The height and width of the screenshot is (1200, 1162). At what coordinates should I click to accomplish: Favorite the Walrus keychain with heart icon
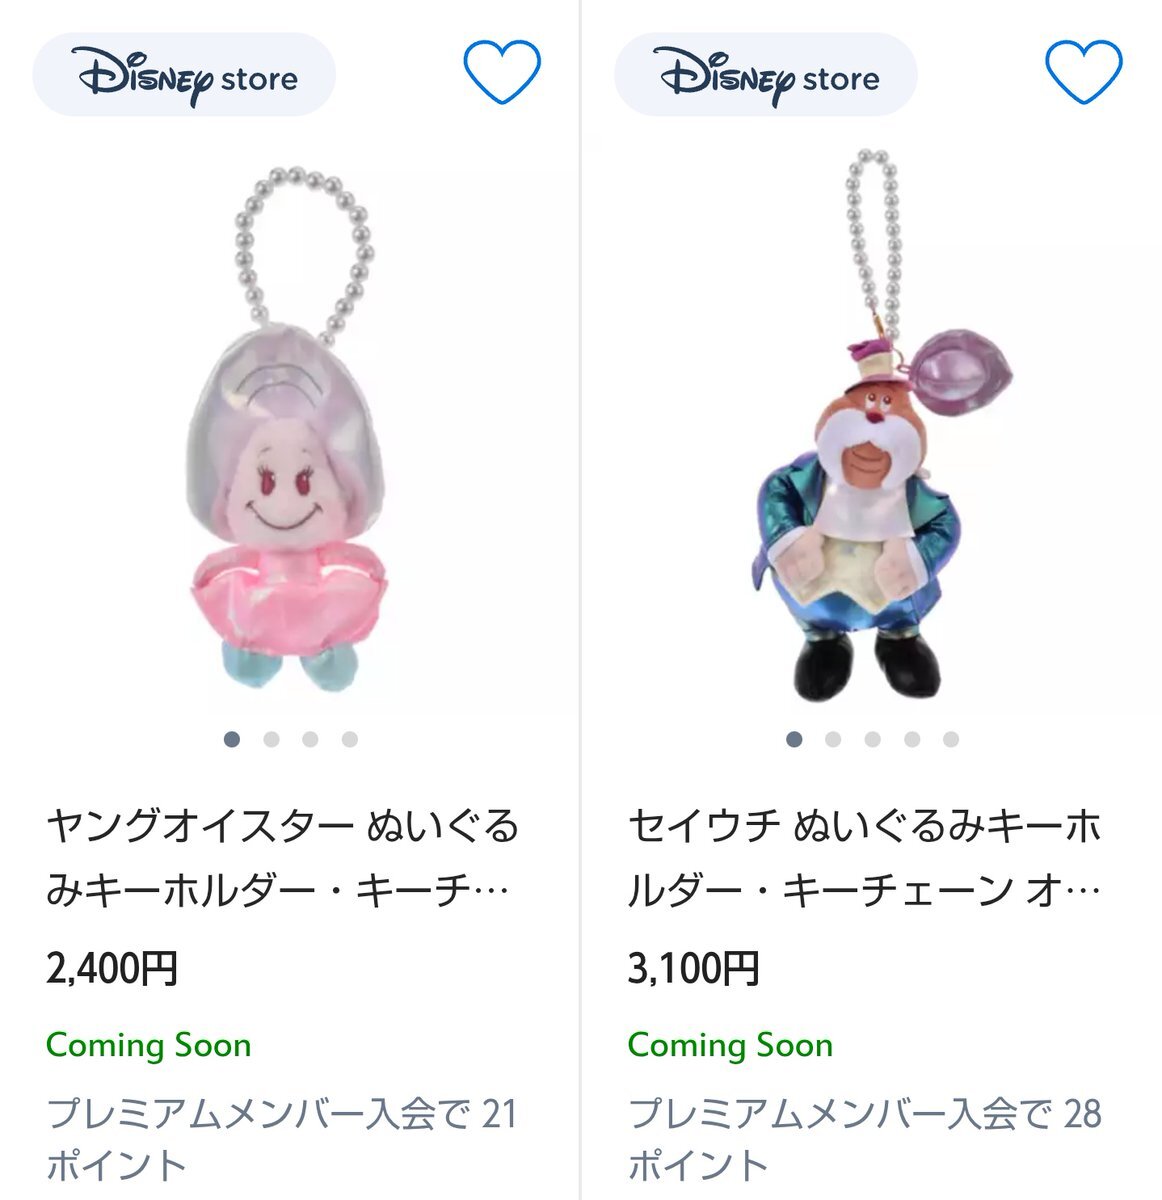tap(1084, 72)
